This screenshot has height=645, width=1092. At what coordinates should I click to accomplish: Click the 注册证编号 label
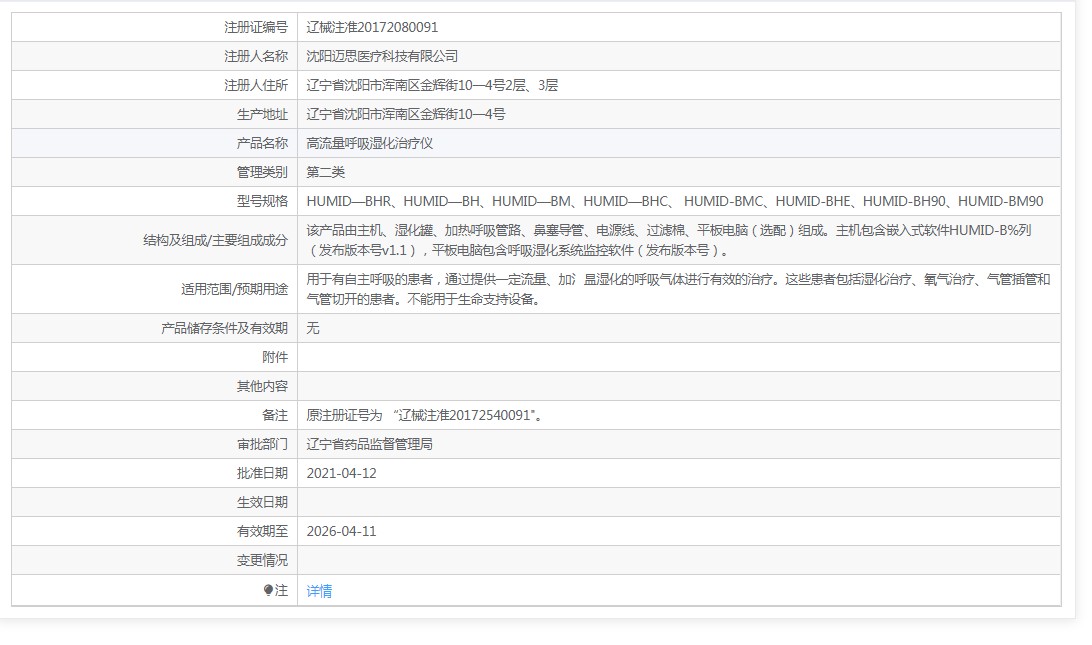pos(256,27)
